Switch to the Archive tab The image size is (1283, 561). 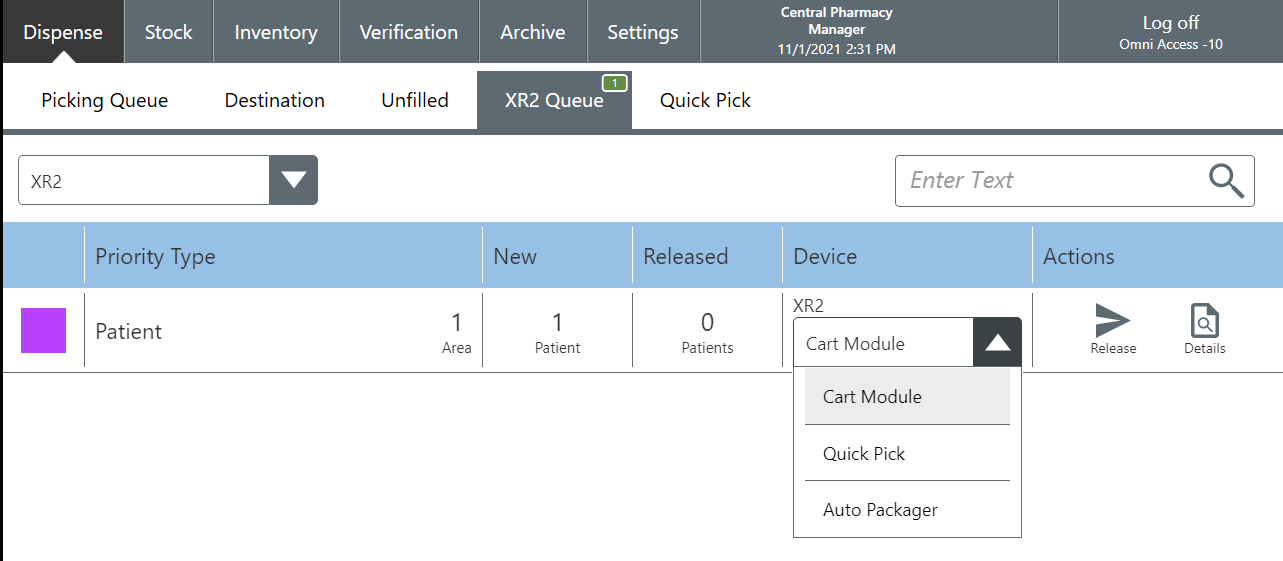pyautogui.click(x=533, y=32)
